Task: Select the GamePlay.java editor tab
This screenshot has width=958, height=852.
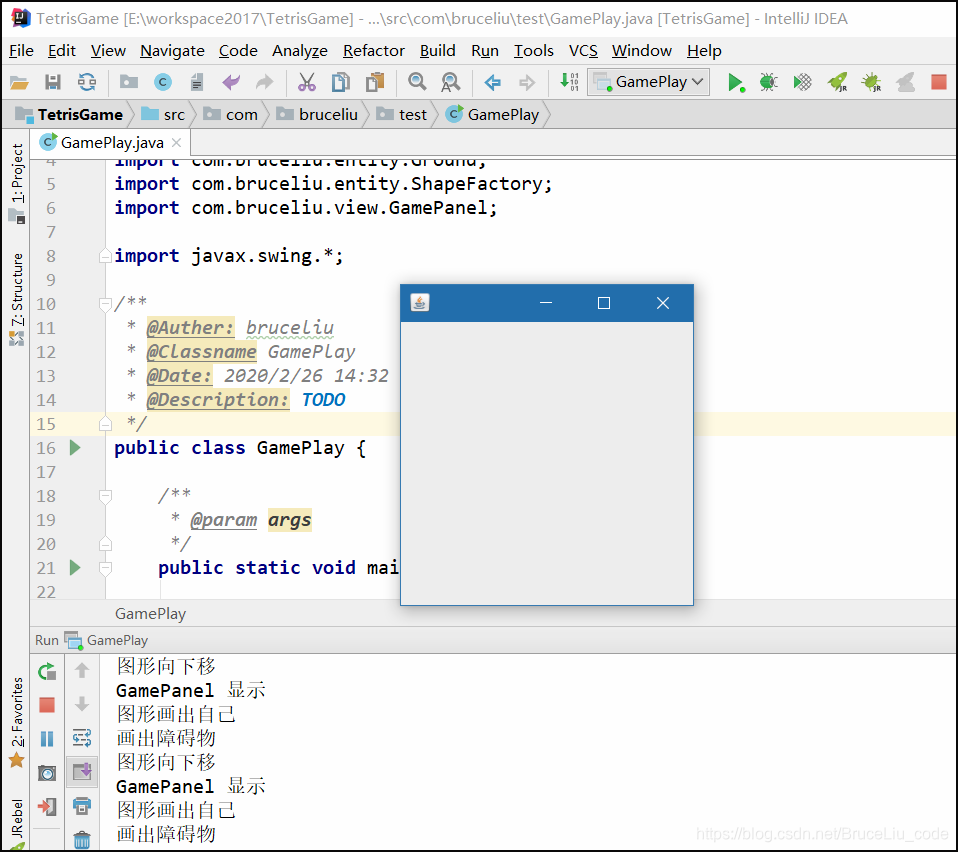Action: (x=111, y=143)
